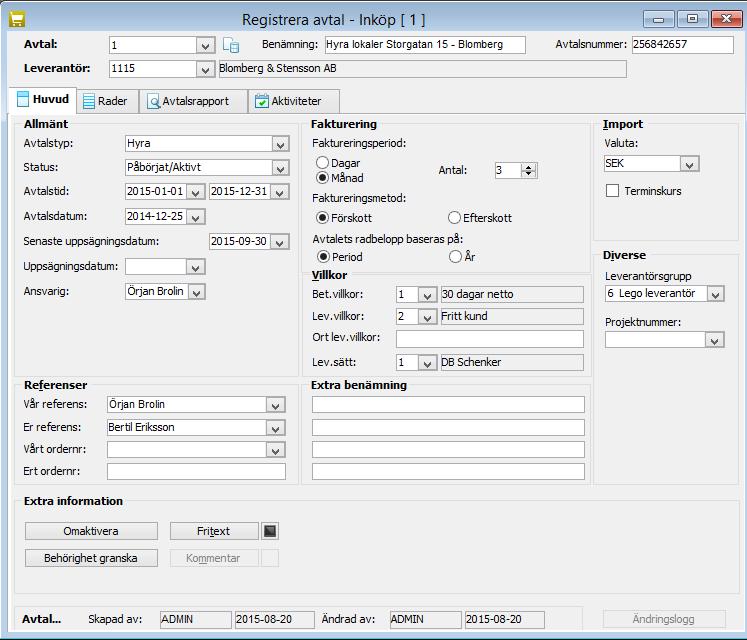This screenshot has height=640, width=747.
Task: Click the Fritext button
Action: tap(214, 531)
